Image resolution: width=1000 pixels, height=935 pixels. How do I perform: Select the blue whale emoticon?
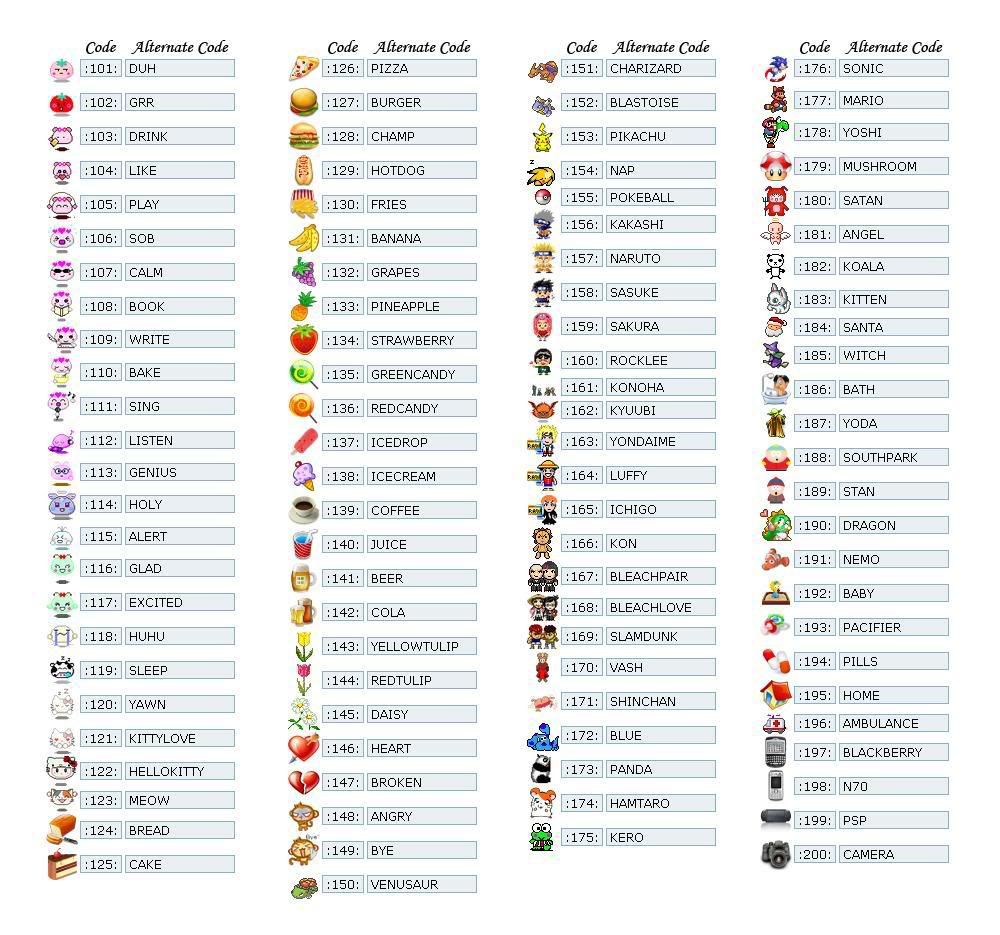[542, 738]
